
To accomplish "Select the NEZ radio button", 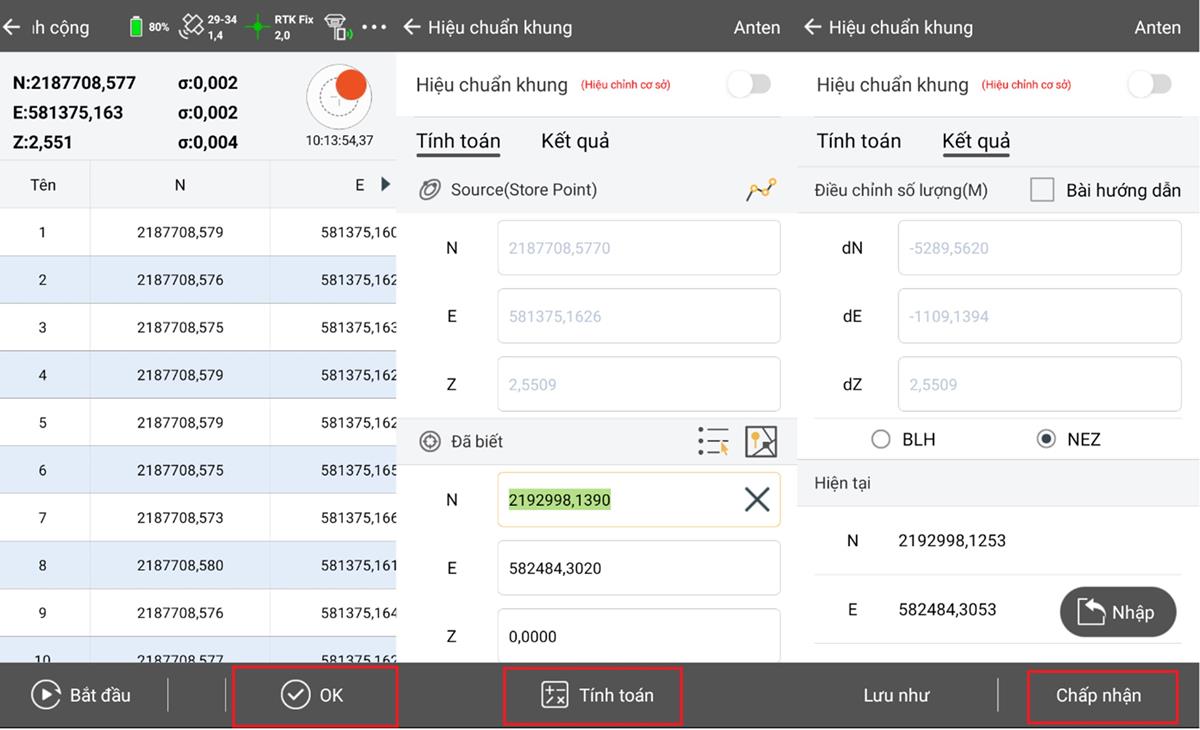I will tap(1046, 439).
